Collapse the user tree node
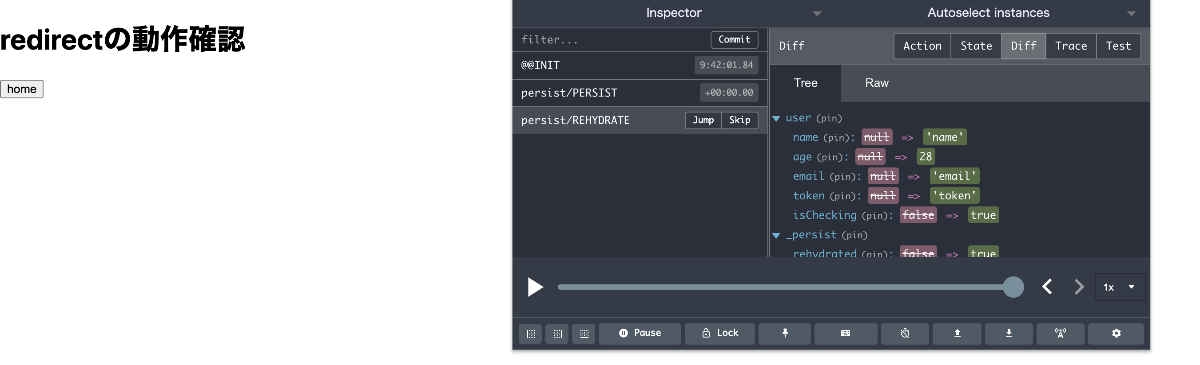This screenshot has height=365, width=1200. click(x=777, y=118)
